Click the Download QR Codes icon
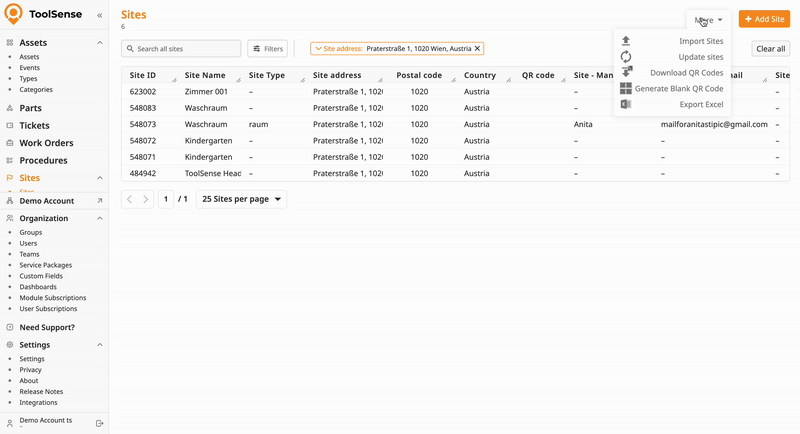 tap(626, 72)
